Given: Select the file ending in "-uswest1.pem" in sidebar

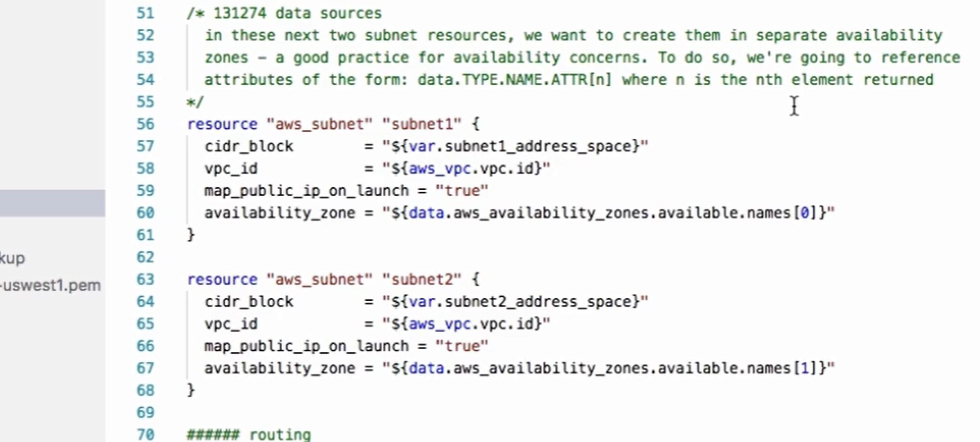Looking at the screenshot, I should coord(51,286).
